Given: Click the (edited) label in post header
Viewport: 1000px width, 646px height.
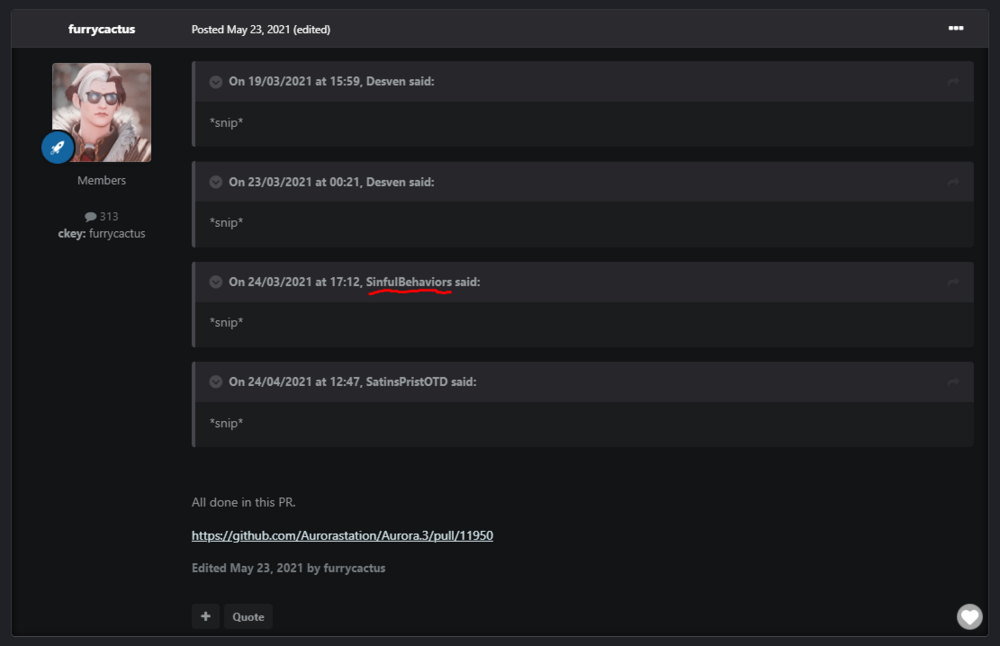Looking at the screenshot, I should click(x=312, y=30).
